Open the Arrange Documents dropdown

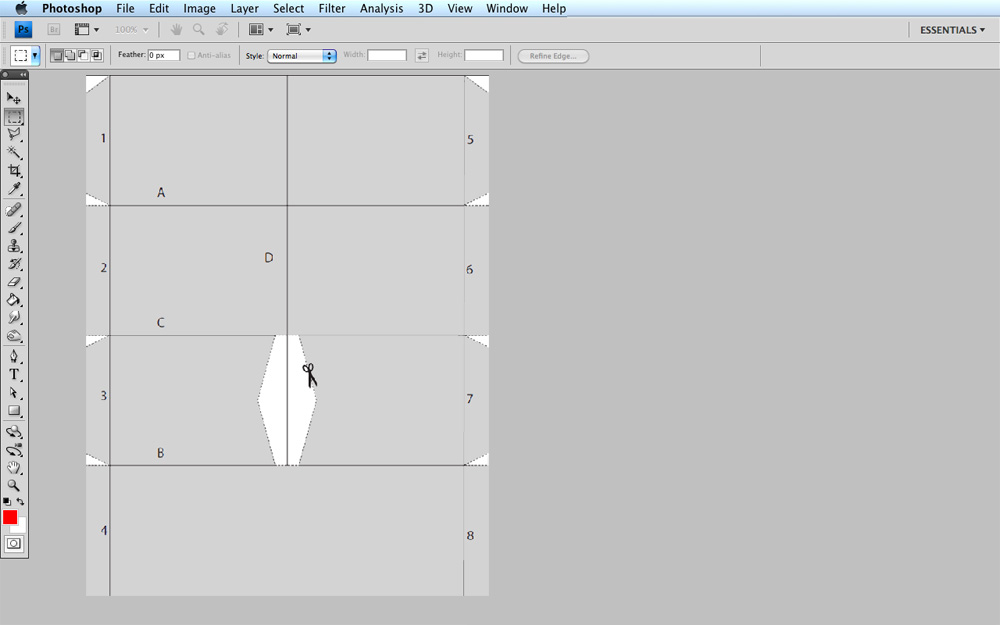(x=261, y=29)
